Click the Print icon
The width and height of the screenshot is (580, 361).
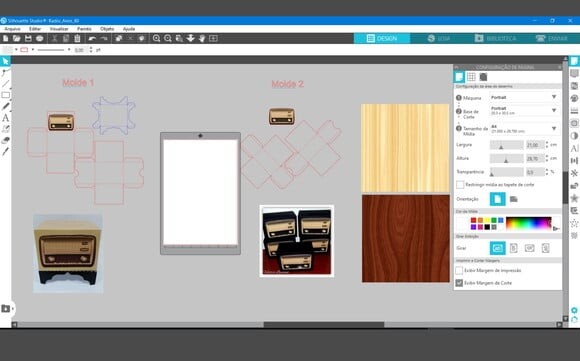[40, 38]
